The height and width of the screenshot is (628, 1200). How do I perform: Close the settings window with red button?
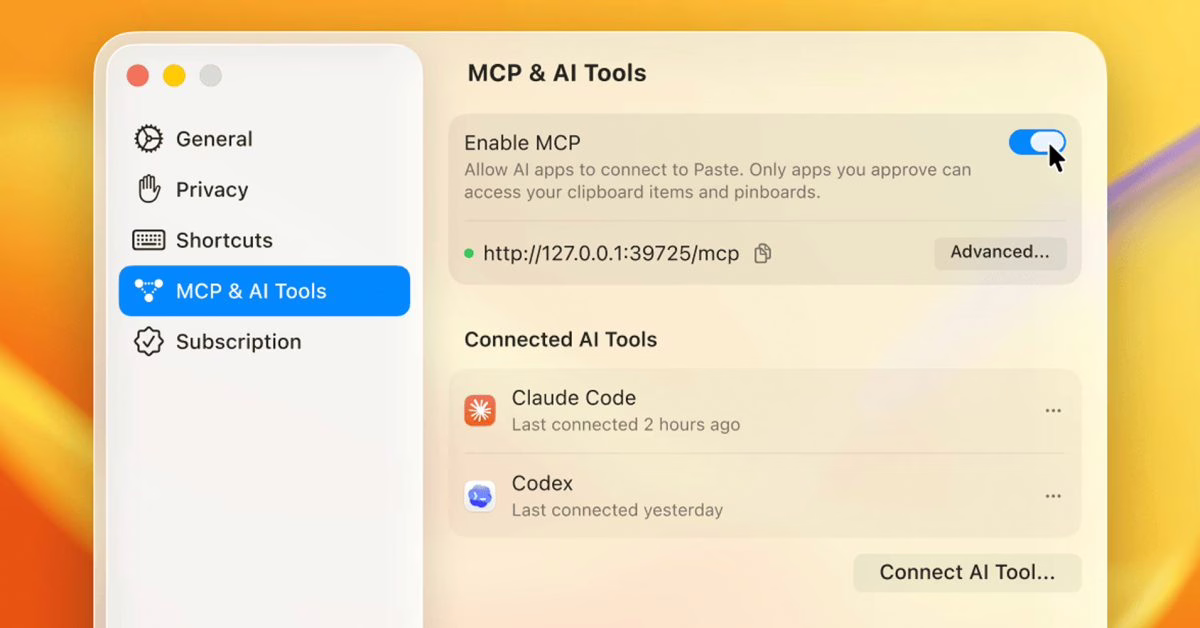pyautogui.click(x=138, y=75)
